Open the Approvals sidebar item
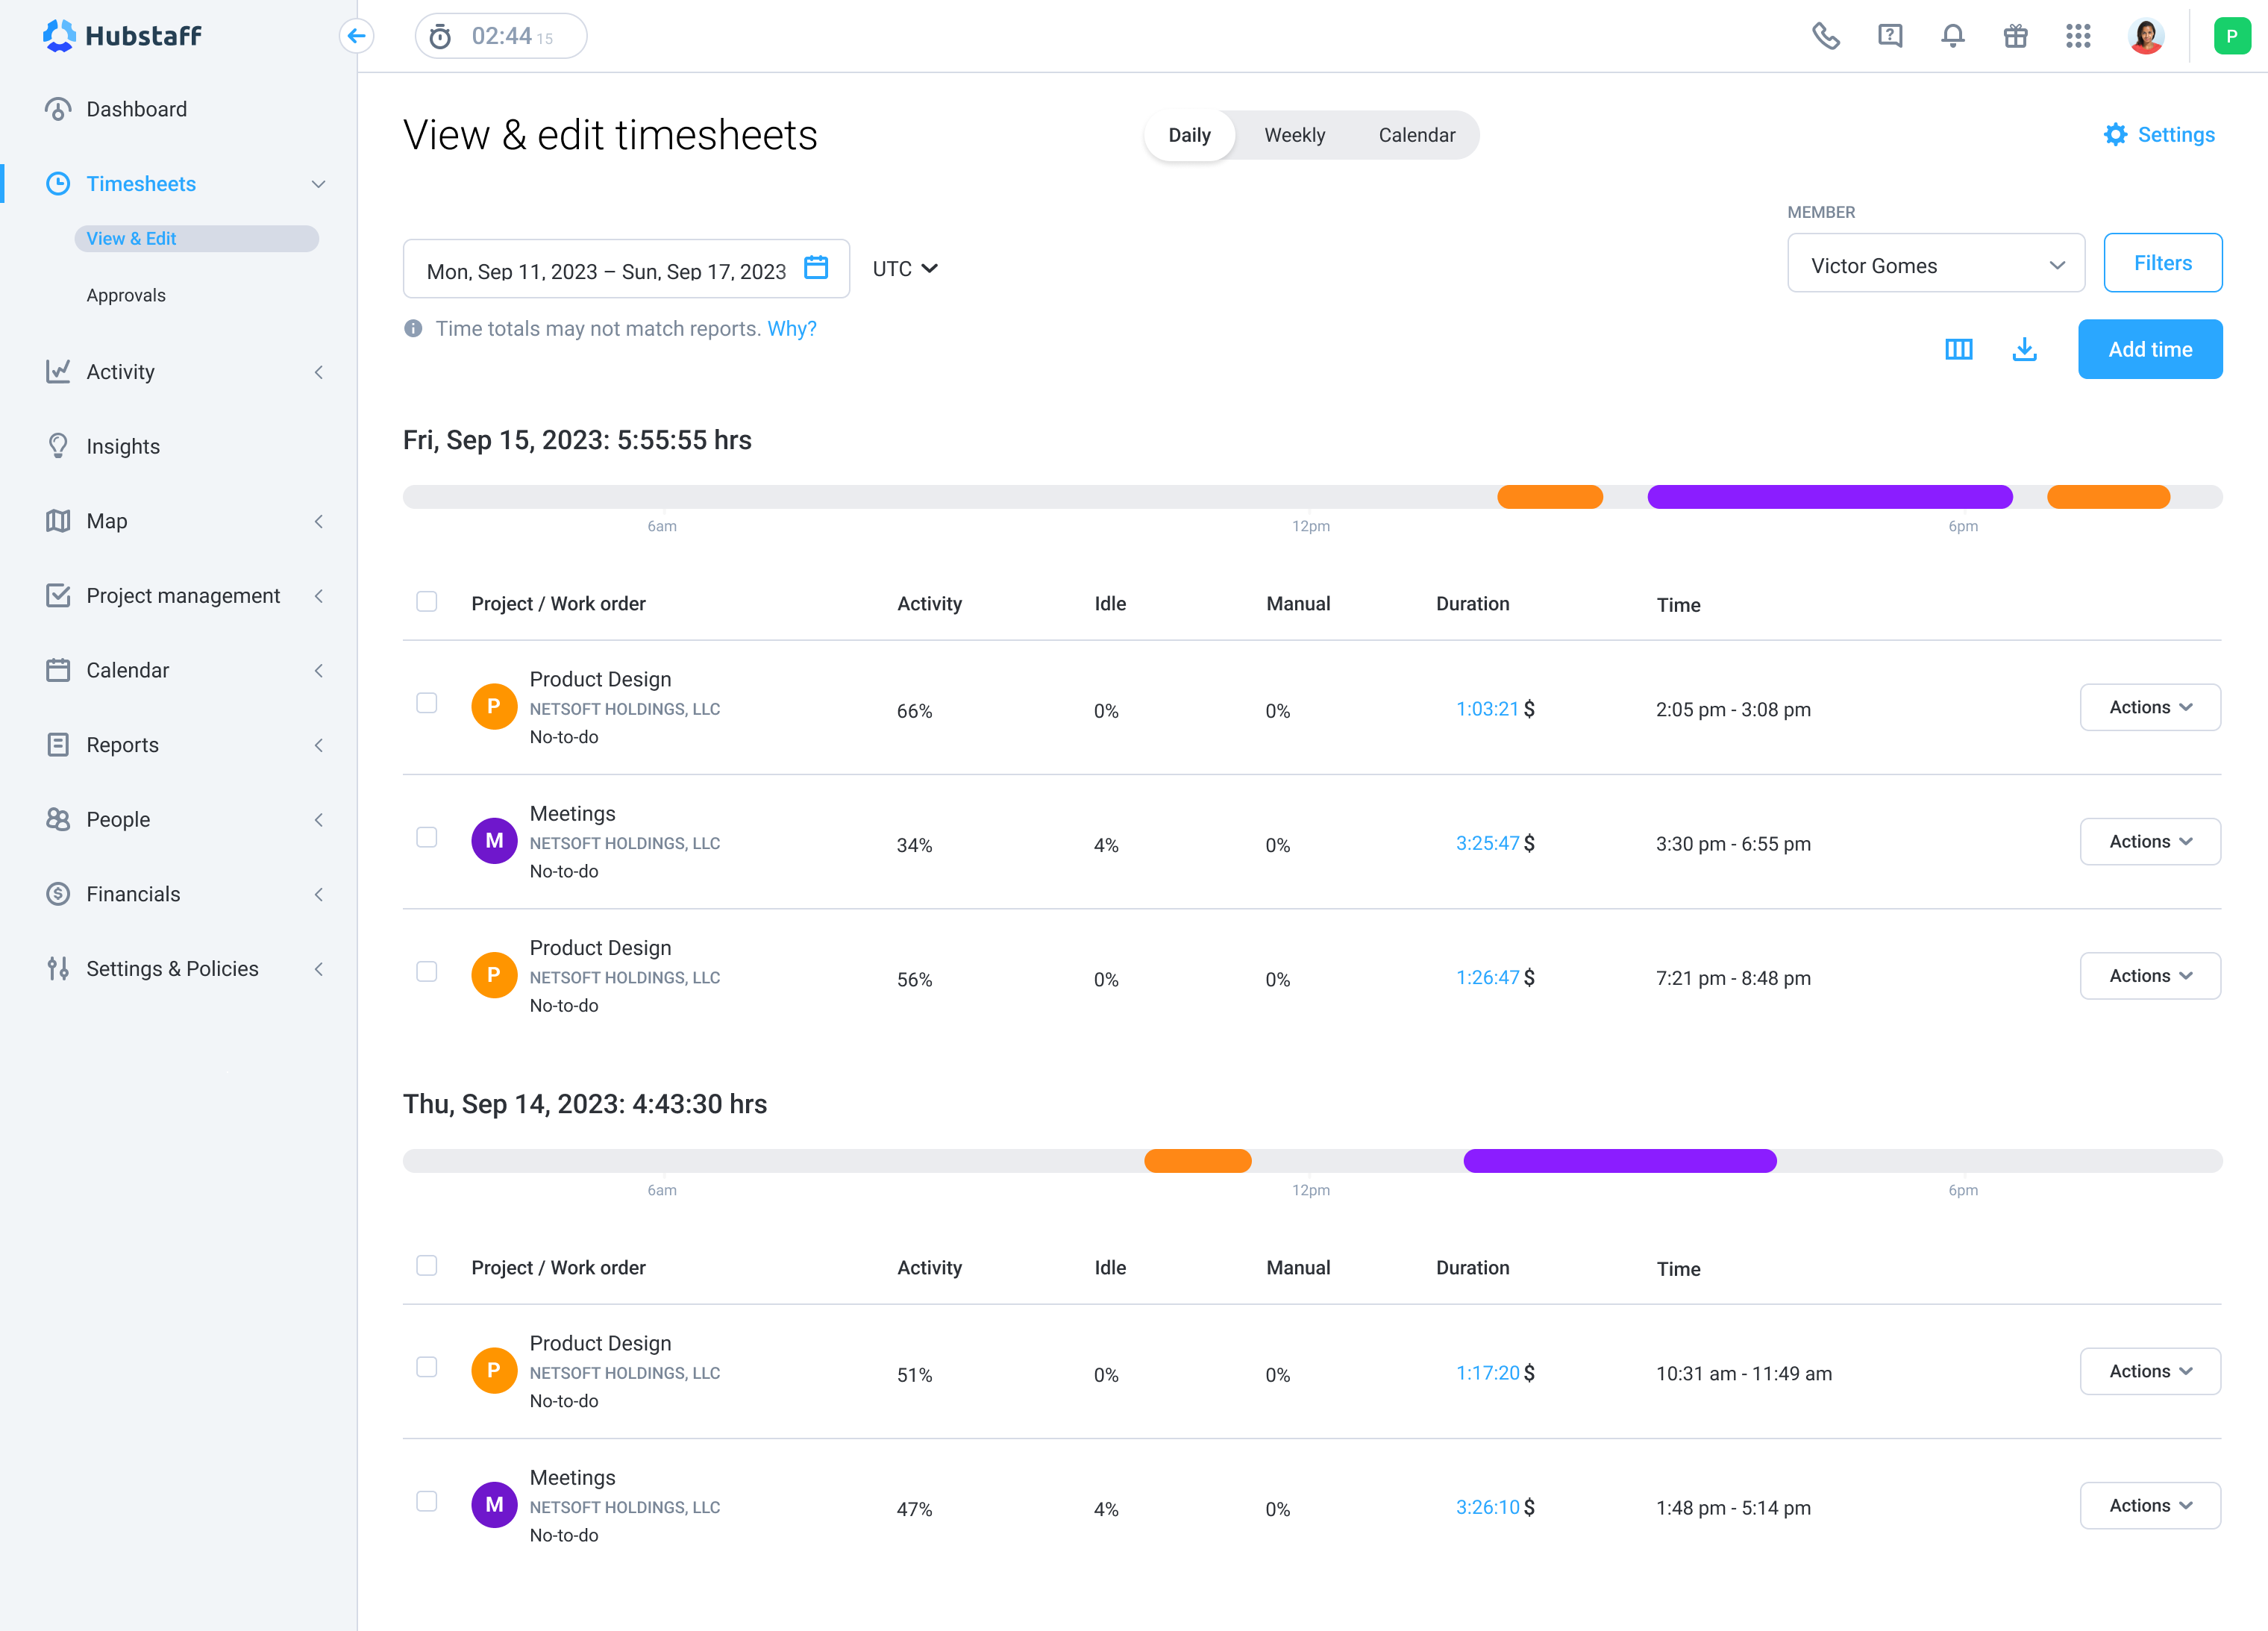Viewport: 2268px width, 1631px height. coord(126,295)
